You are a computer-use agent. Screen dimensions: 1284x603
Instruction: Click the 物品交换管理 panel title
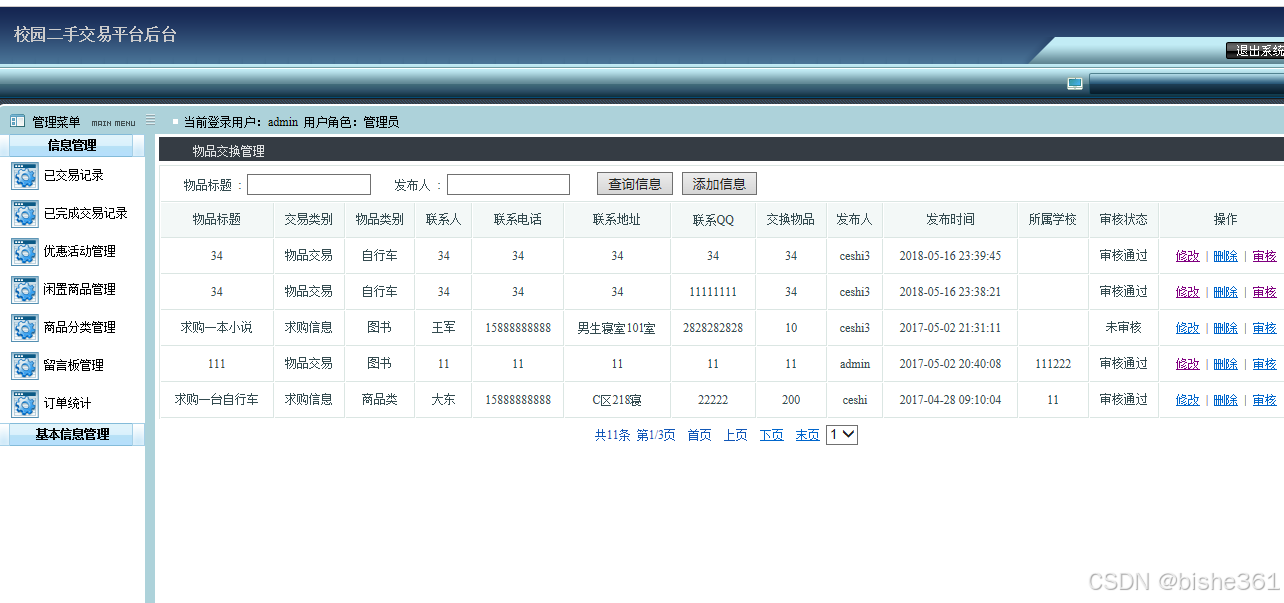[228, 151]
